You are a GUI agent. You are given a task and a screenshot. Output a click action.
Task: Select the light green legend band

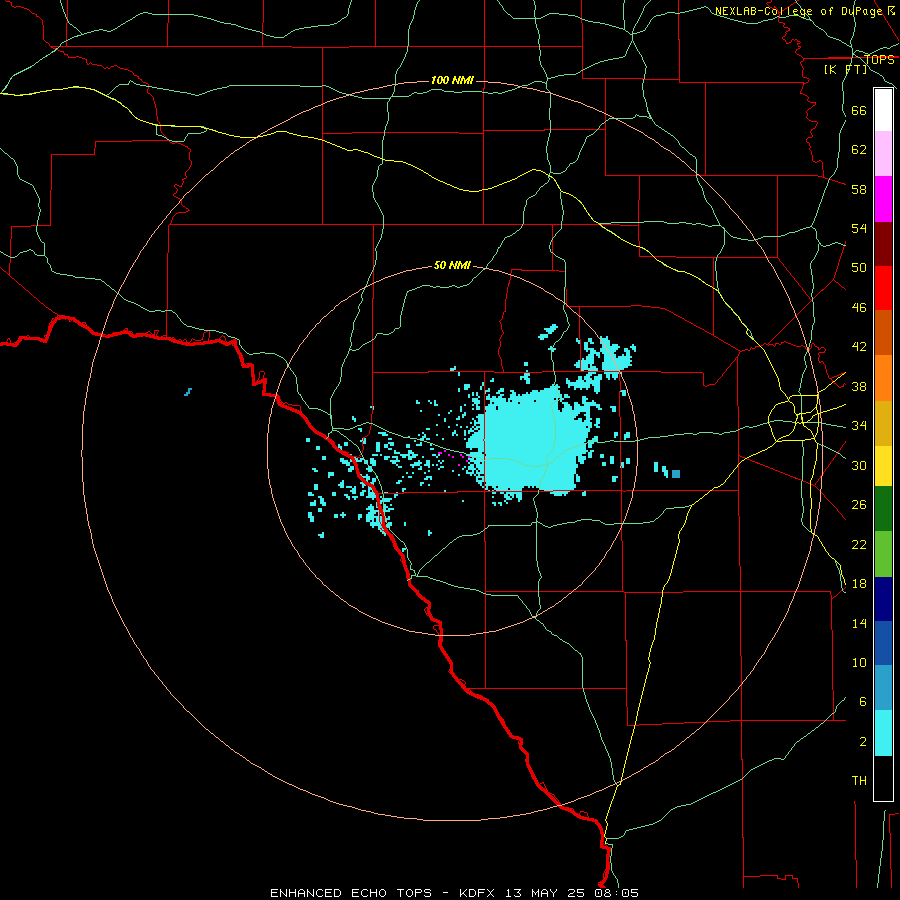883,554
